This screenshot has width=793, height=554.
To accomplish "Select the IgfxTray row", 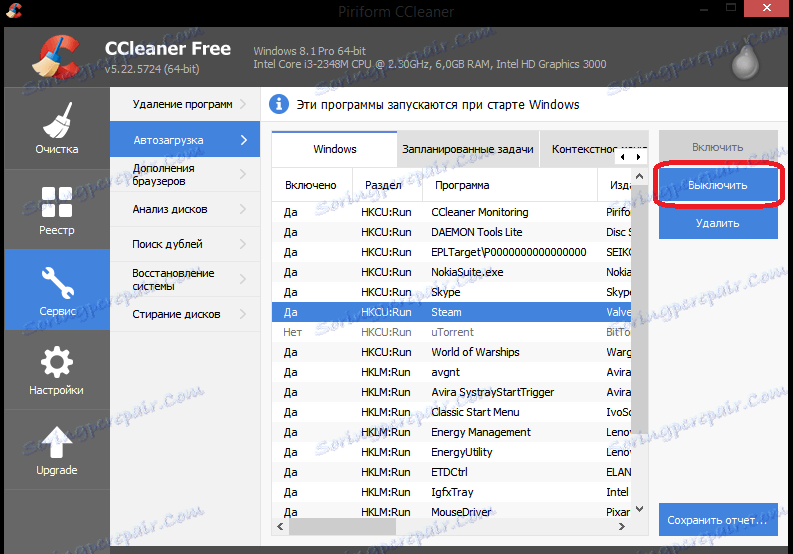I will [452, 492].
